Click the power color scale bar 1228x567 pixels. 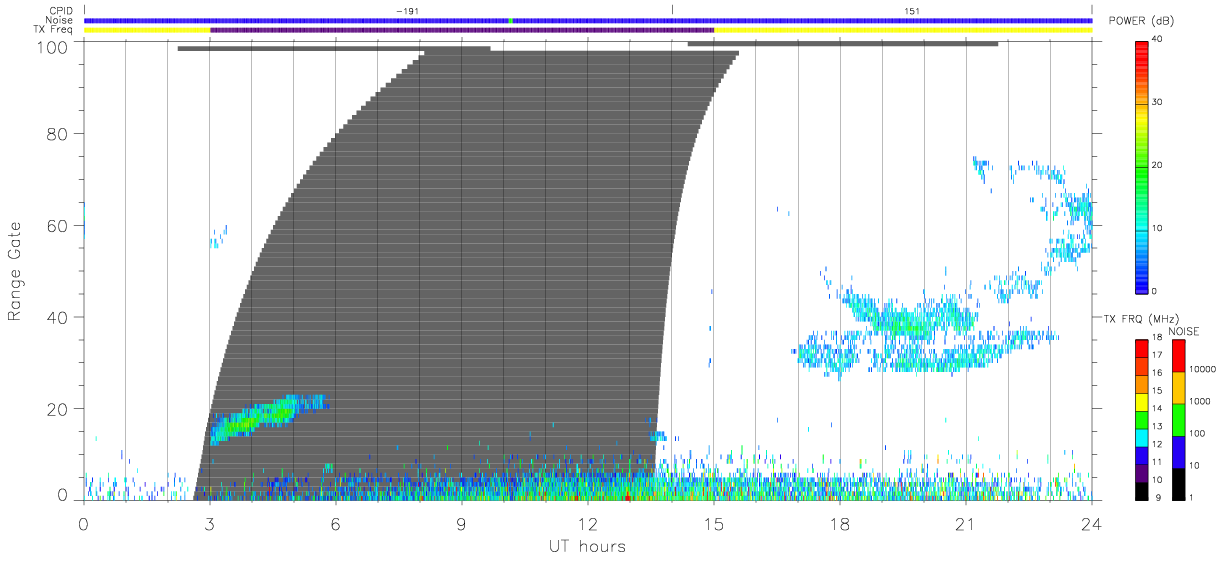pos(1142,166)
